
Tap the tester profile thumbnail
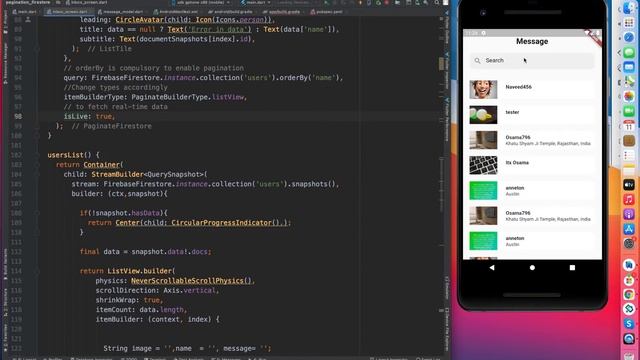coord(483,115)
